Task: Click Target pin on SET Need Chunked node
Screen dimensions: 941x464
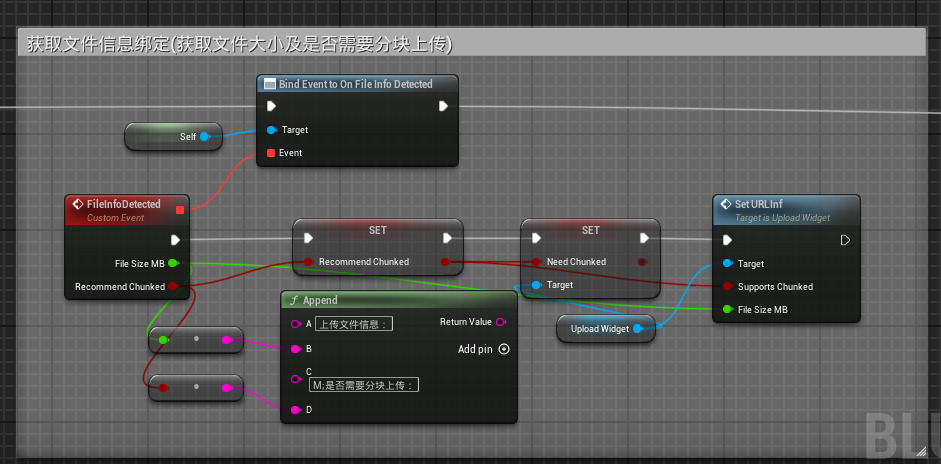Action: point(537,285)
